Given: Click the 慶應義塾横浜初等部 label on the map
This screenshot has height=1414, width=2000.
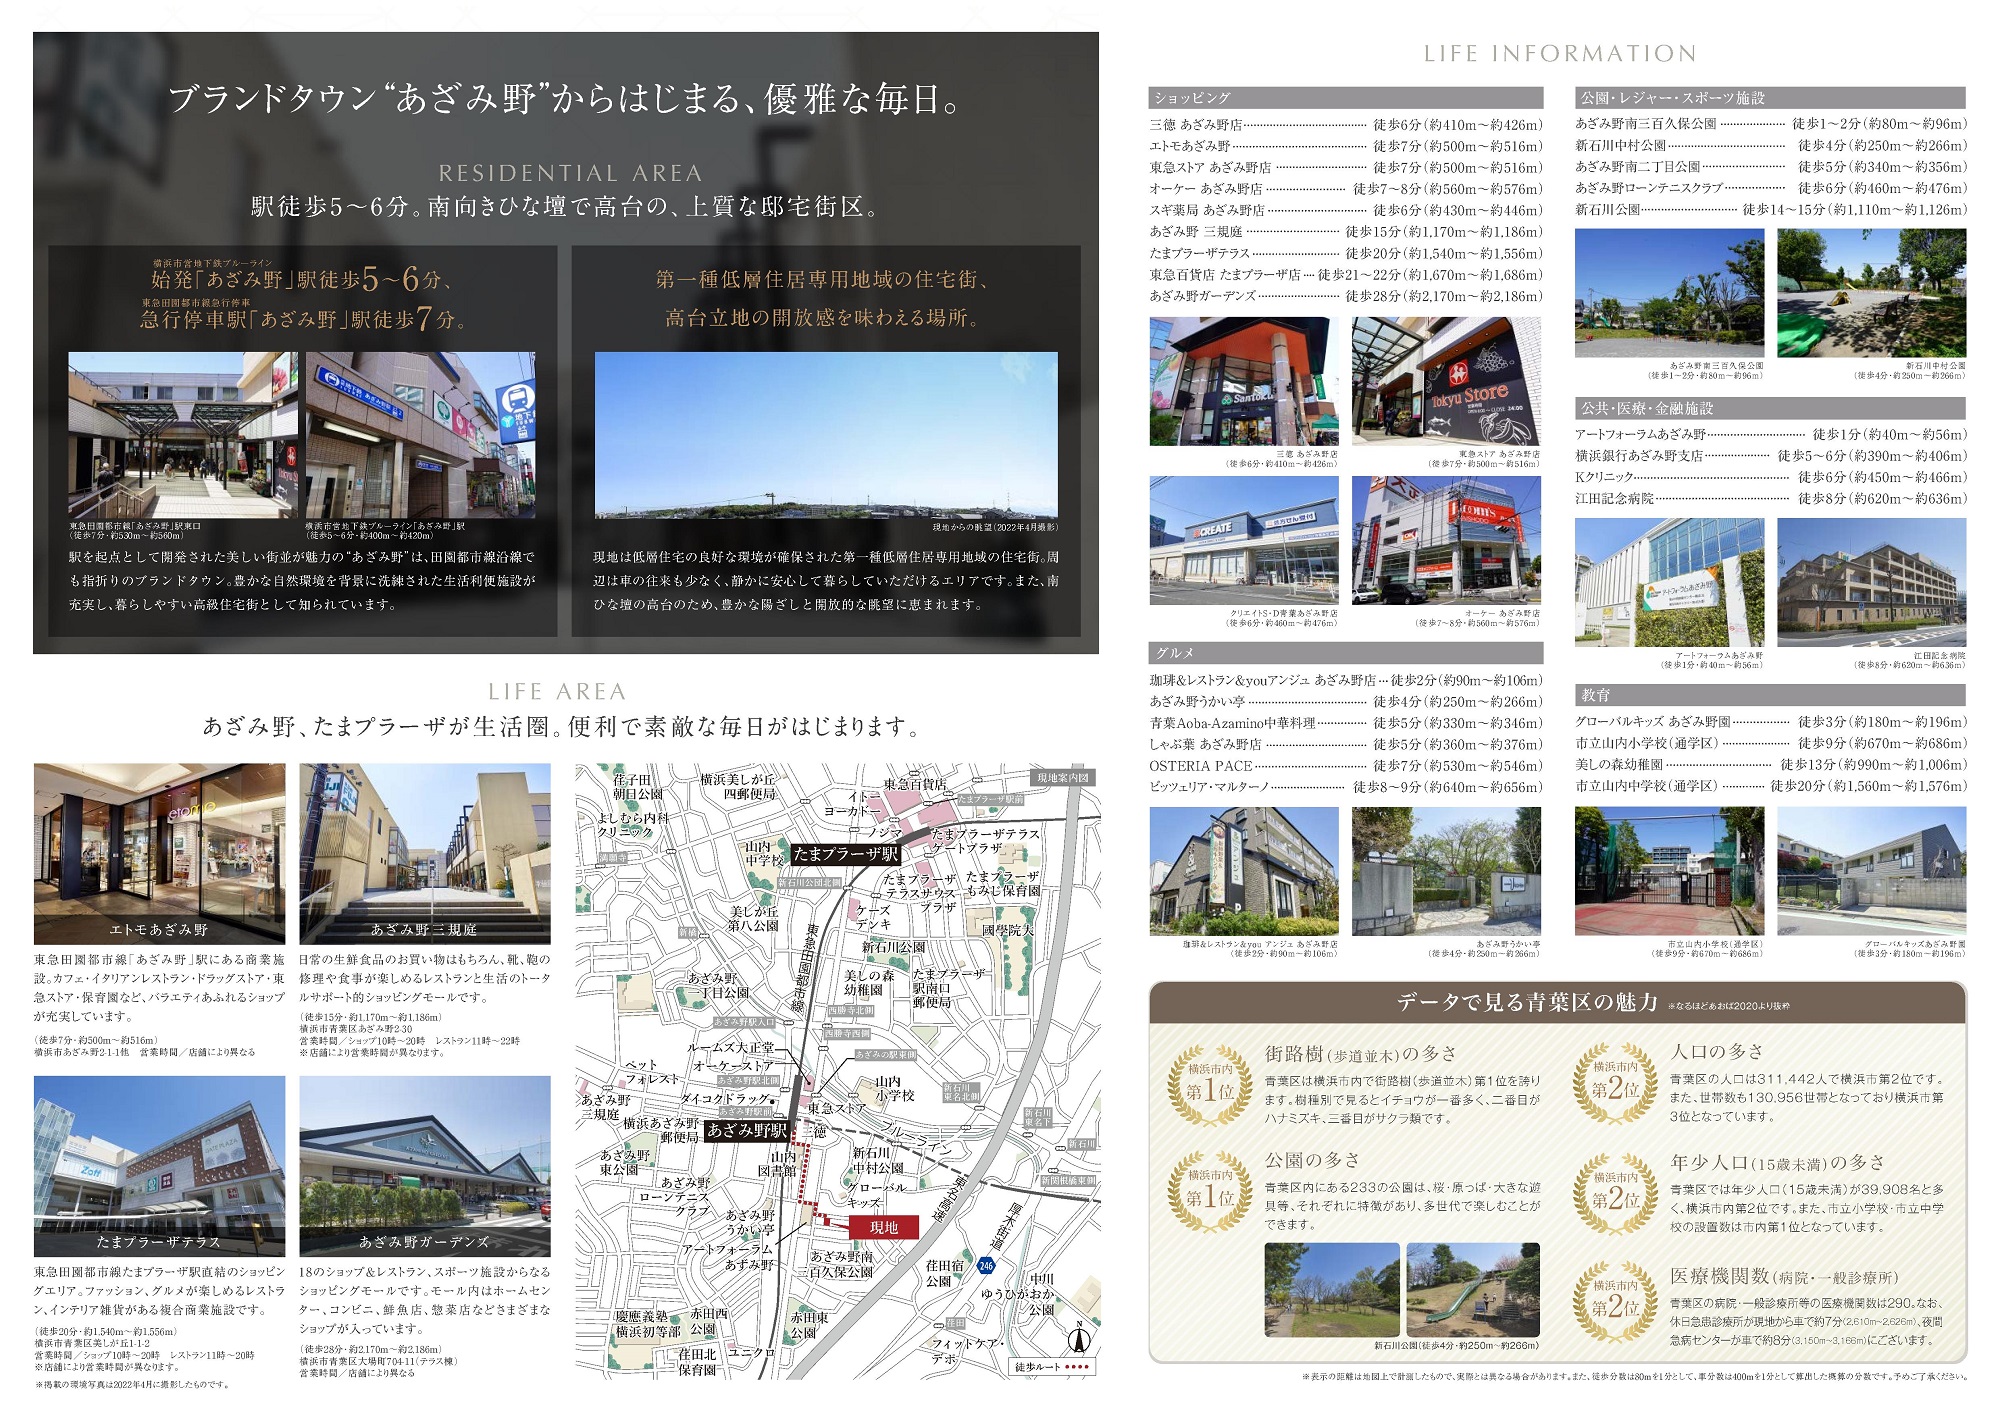Looking at the screenshot, I should tap(648, 1324).
